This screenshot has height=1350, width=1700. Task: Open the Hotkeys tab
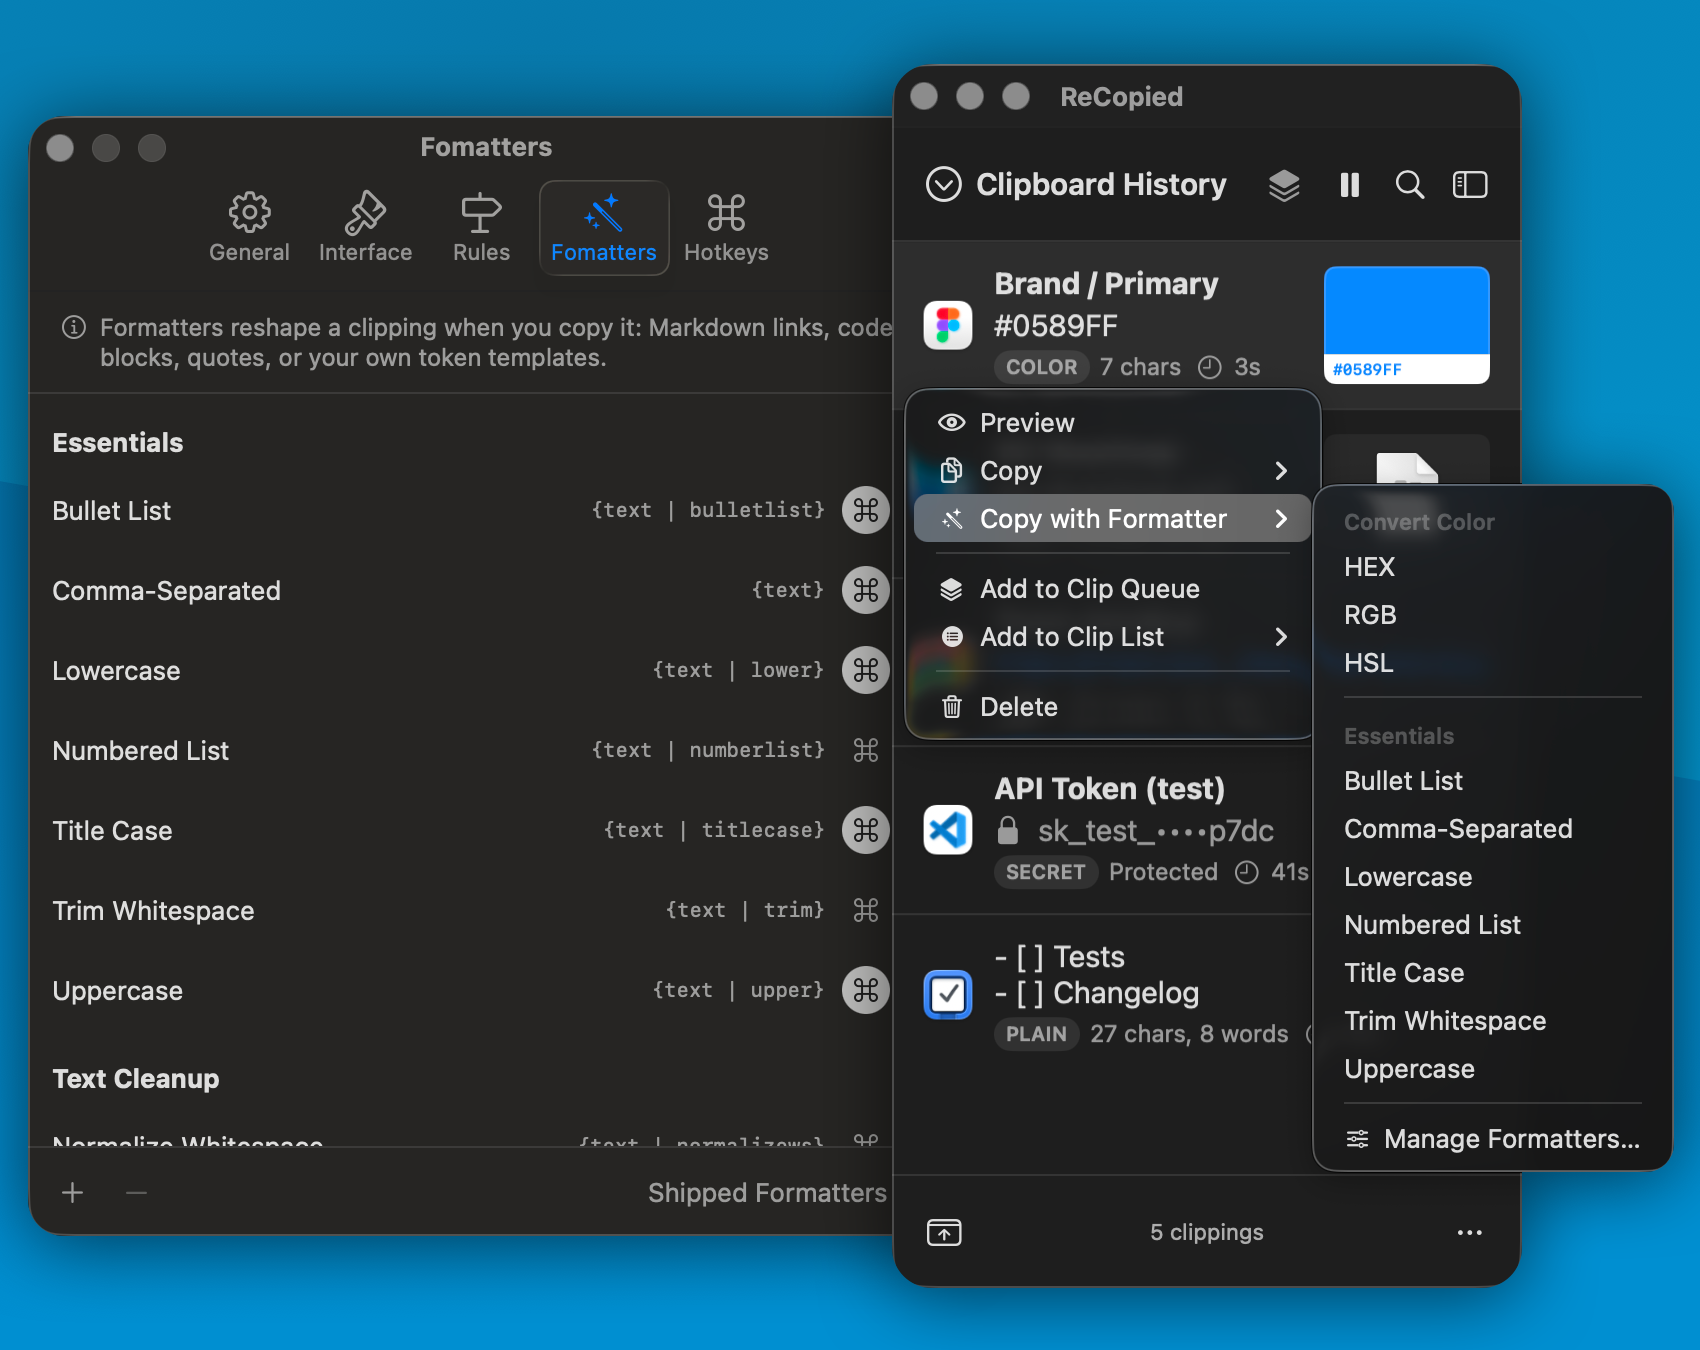click(726, 228)
